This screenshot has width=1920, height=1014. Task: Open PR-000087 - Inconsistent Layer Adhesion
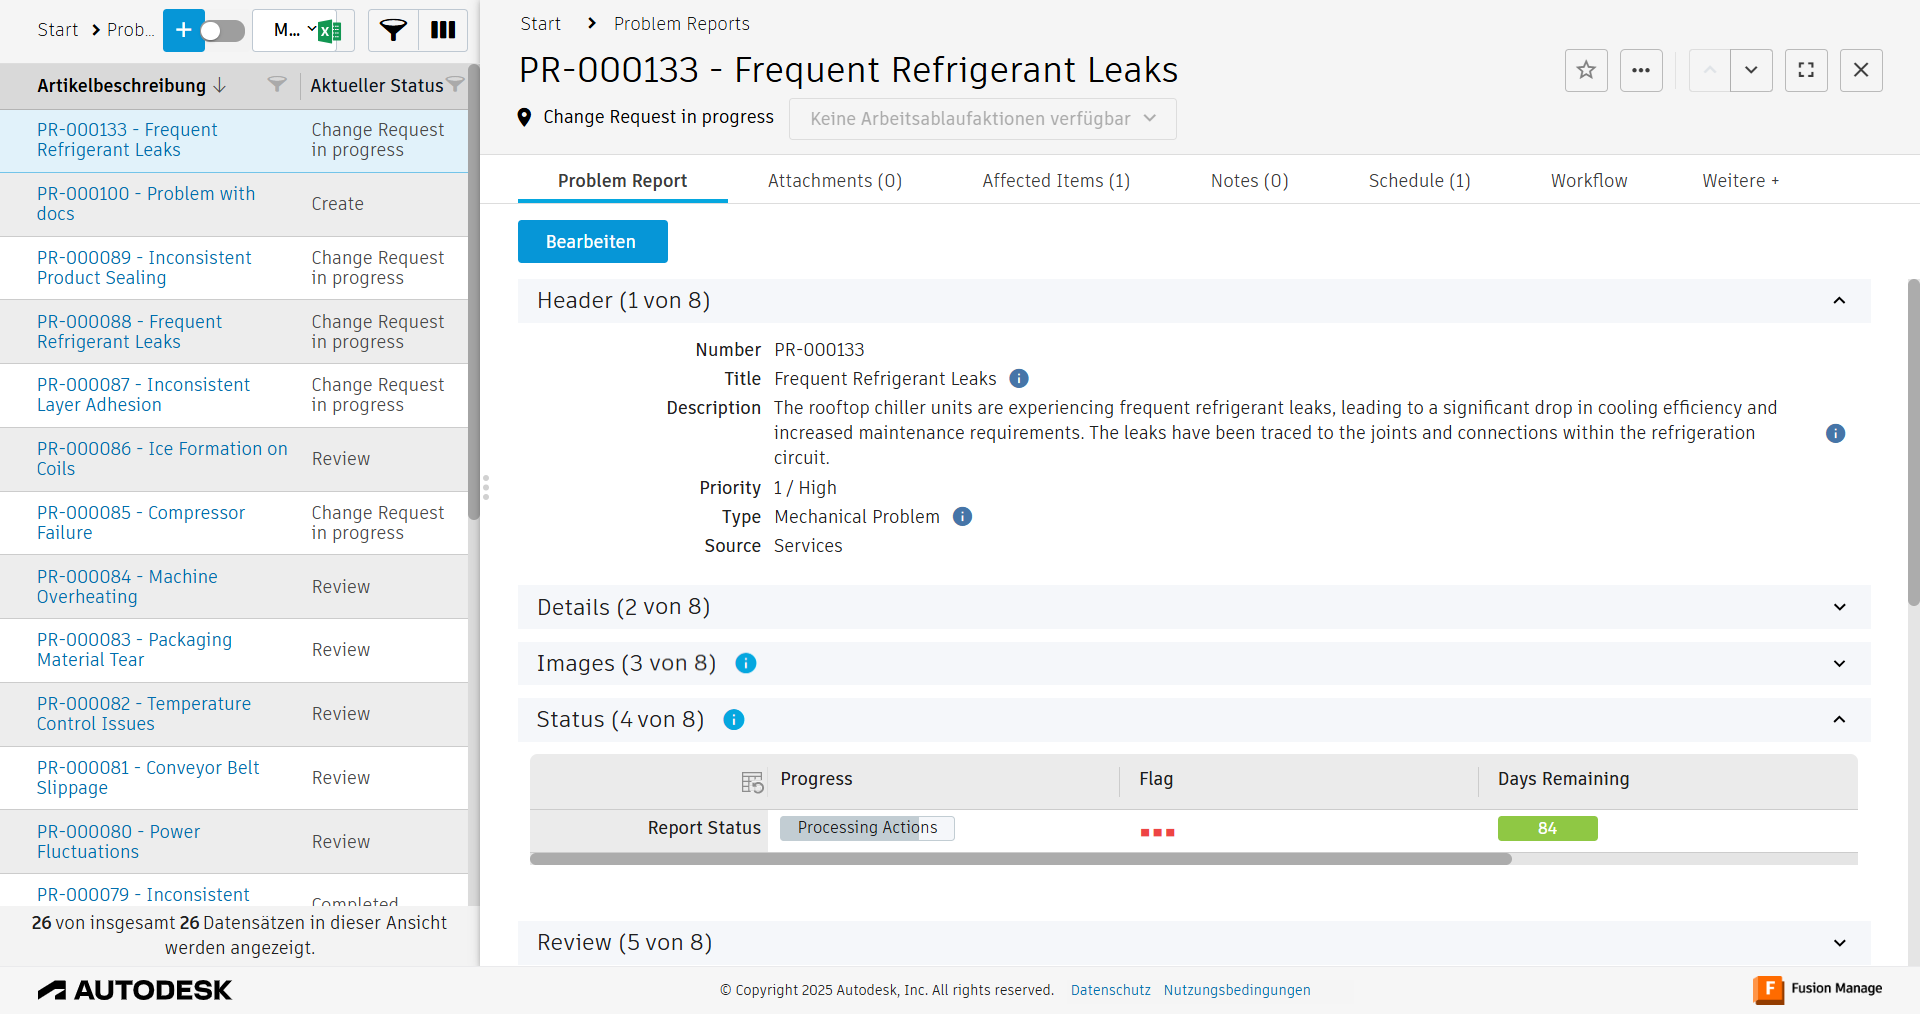[x=143, y=395]
